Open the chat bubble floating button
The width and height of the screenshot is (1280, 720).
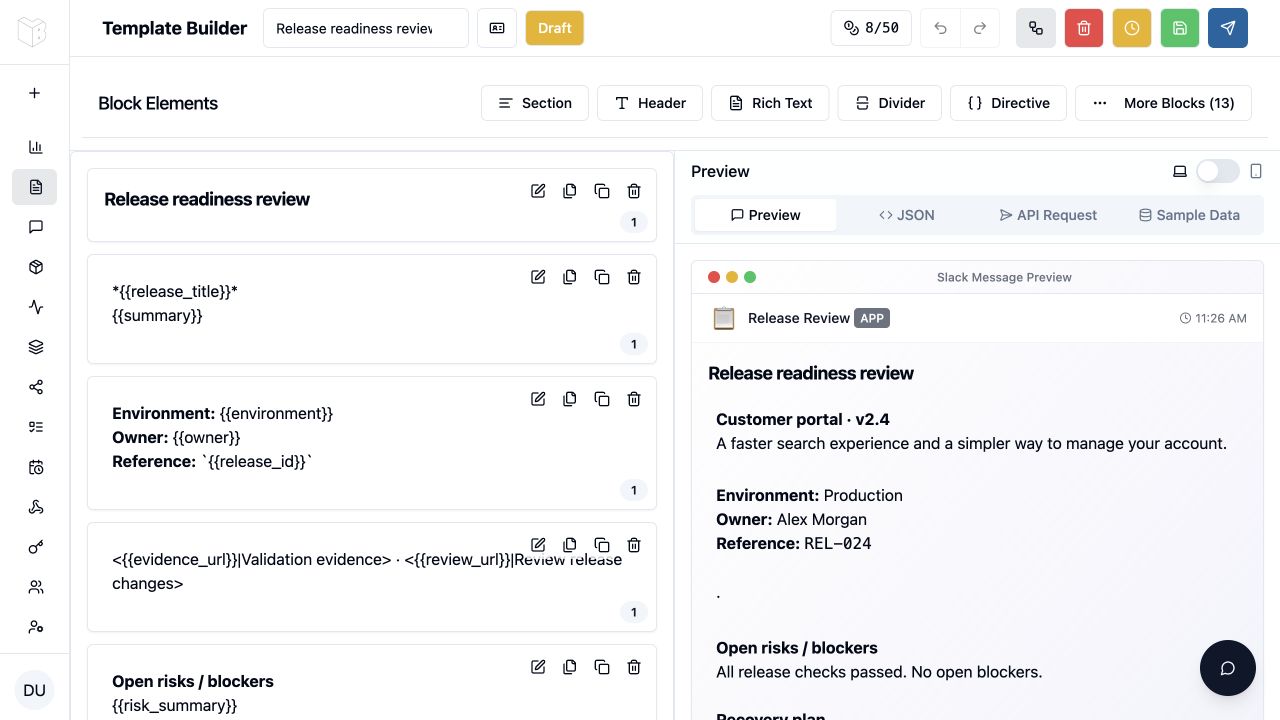point(1228,668)
